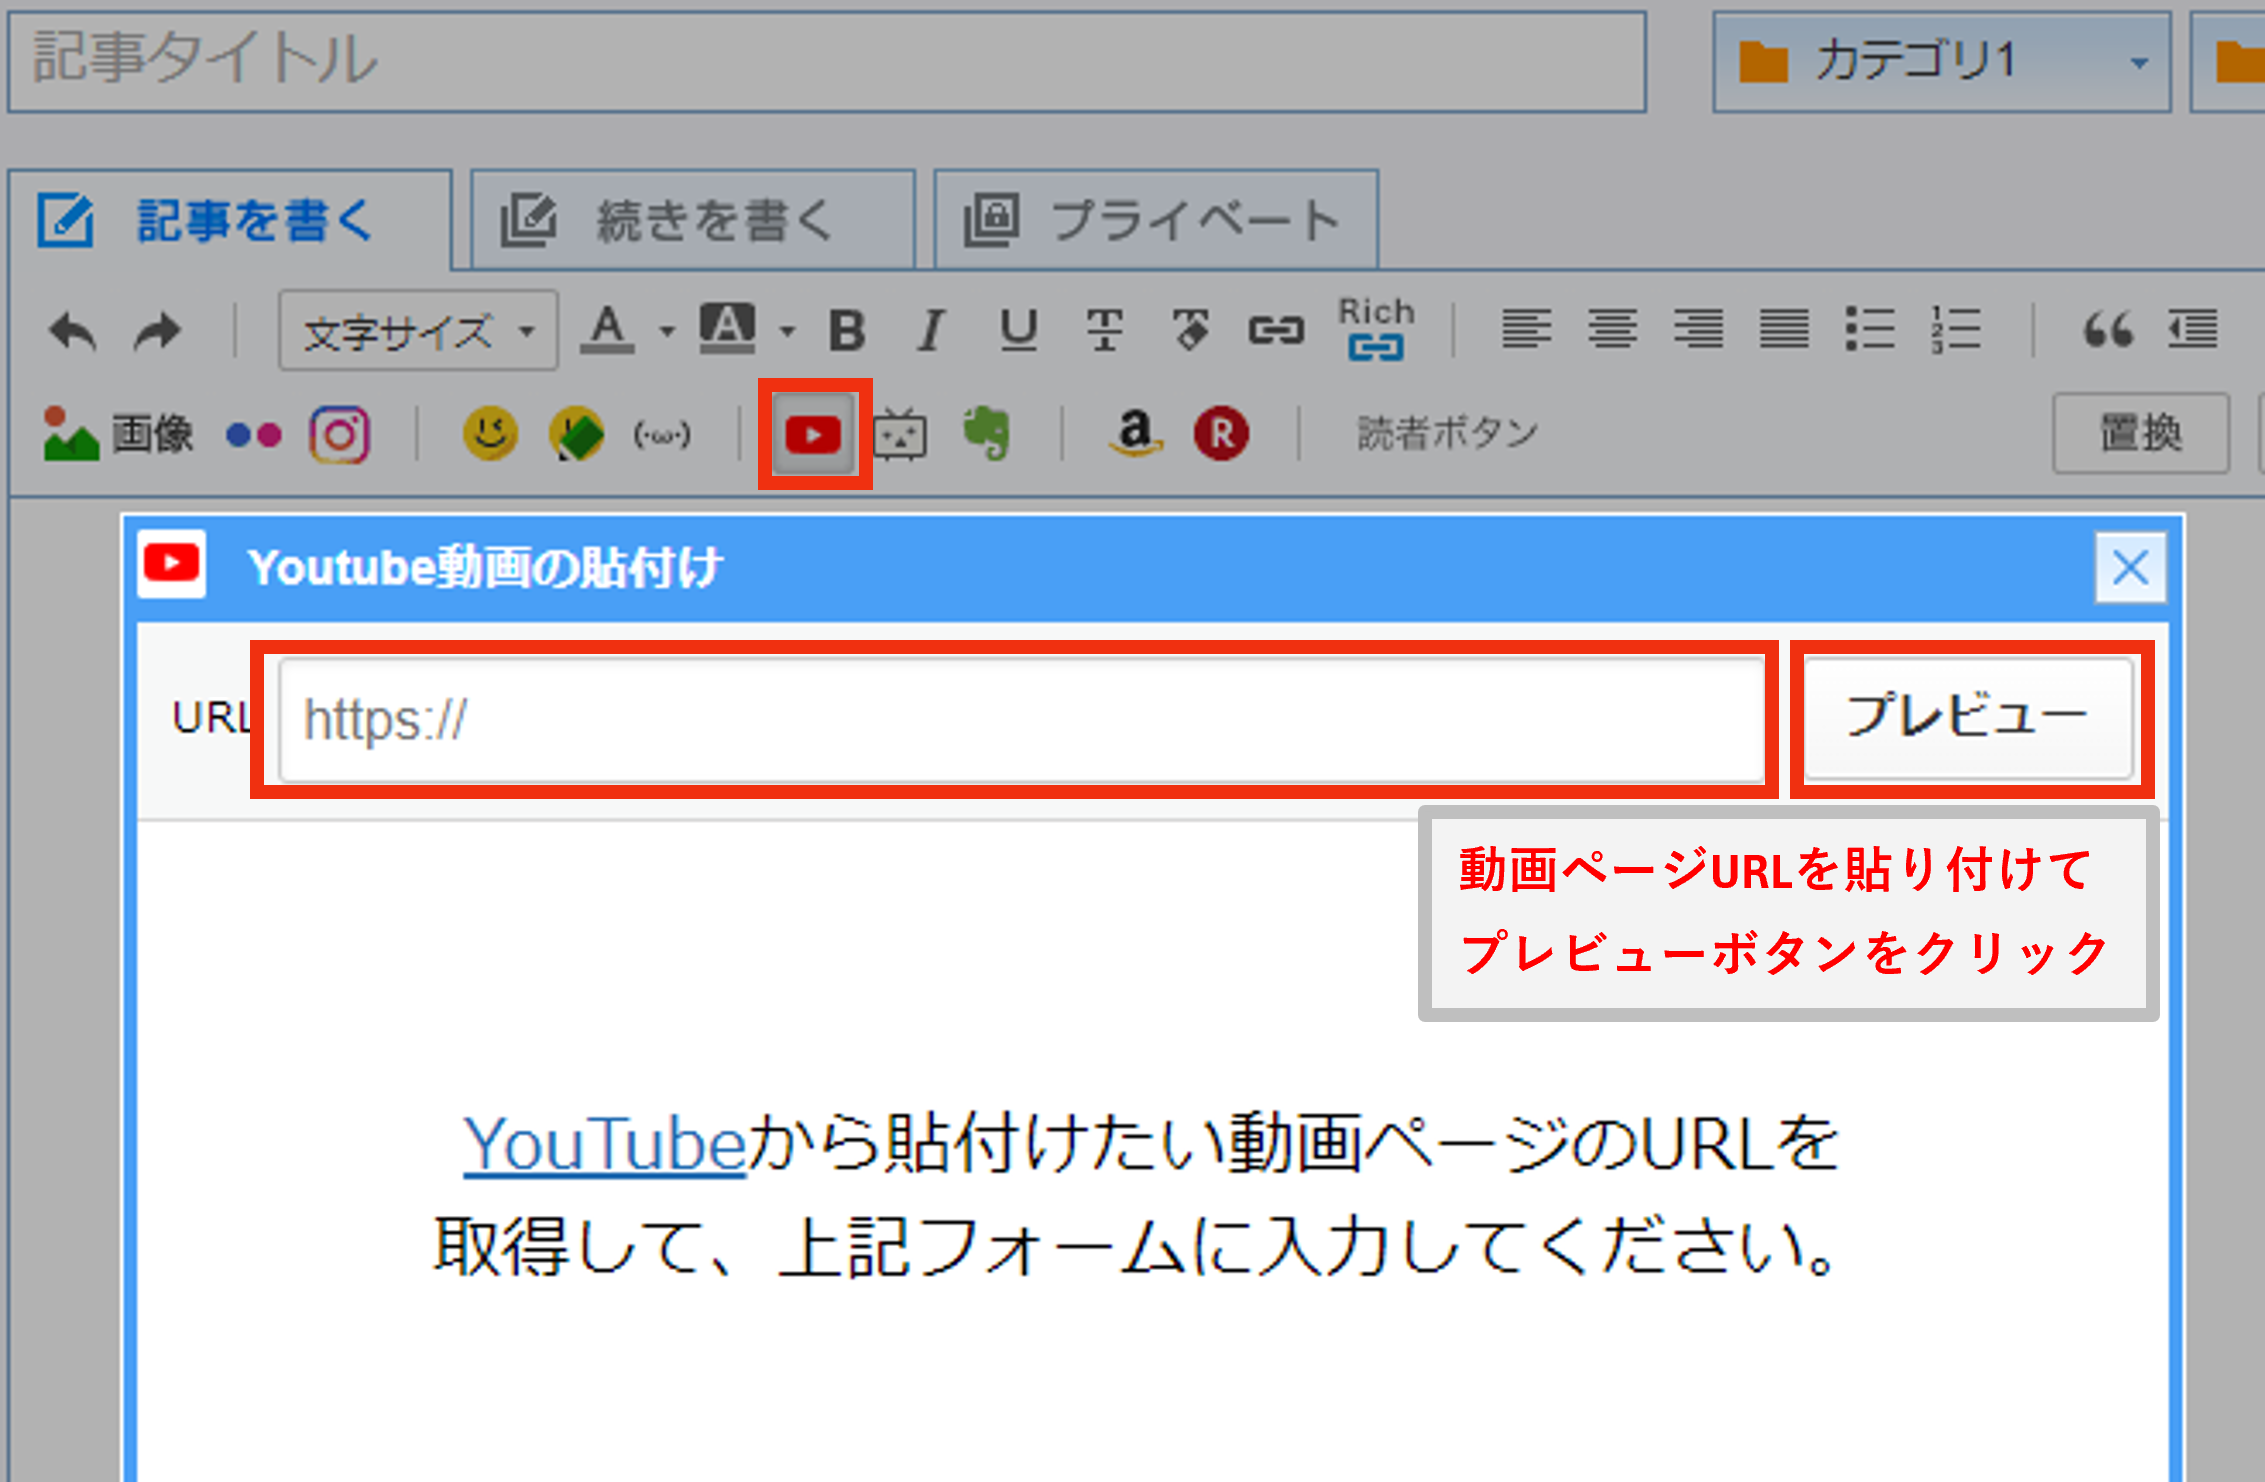The image size is (2265, 1482).
Task: Click the Niconico TV icon
Action: coord(900,434)
